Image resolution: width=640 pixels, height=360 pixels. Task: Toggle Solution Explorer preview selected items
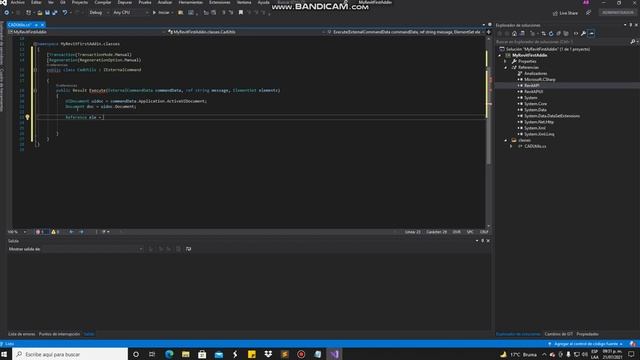pyautogui.click(x=591, y=33)
